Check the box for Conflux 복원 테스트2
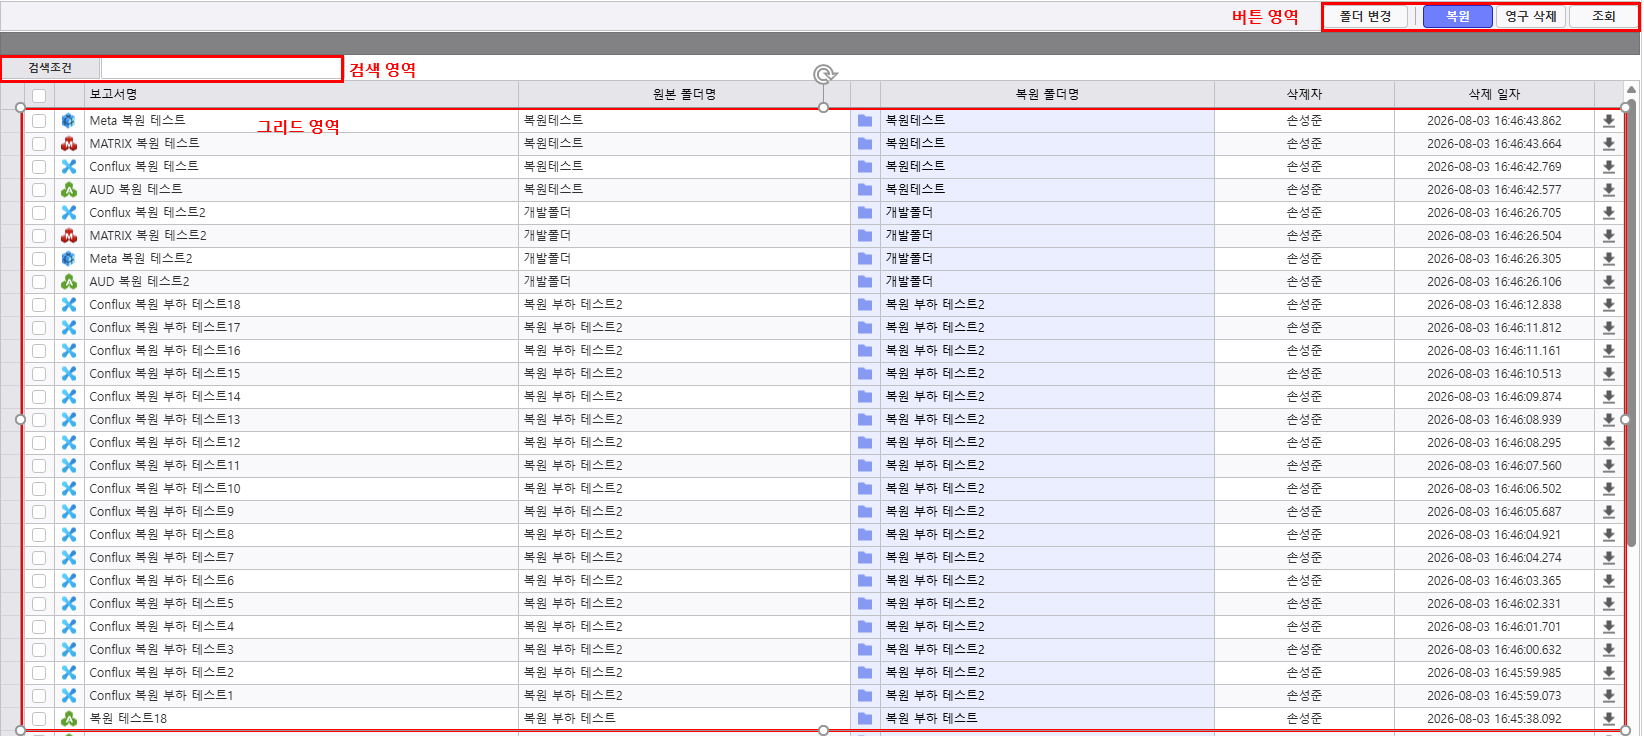This screenshot has height=736, width=1644. (x=39, y=212)
